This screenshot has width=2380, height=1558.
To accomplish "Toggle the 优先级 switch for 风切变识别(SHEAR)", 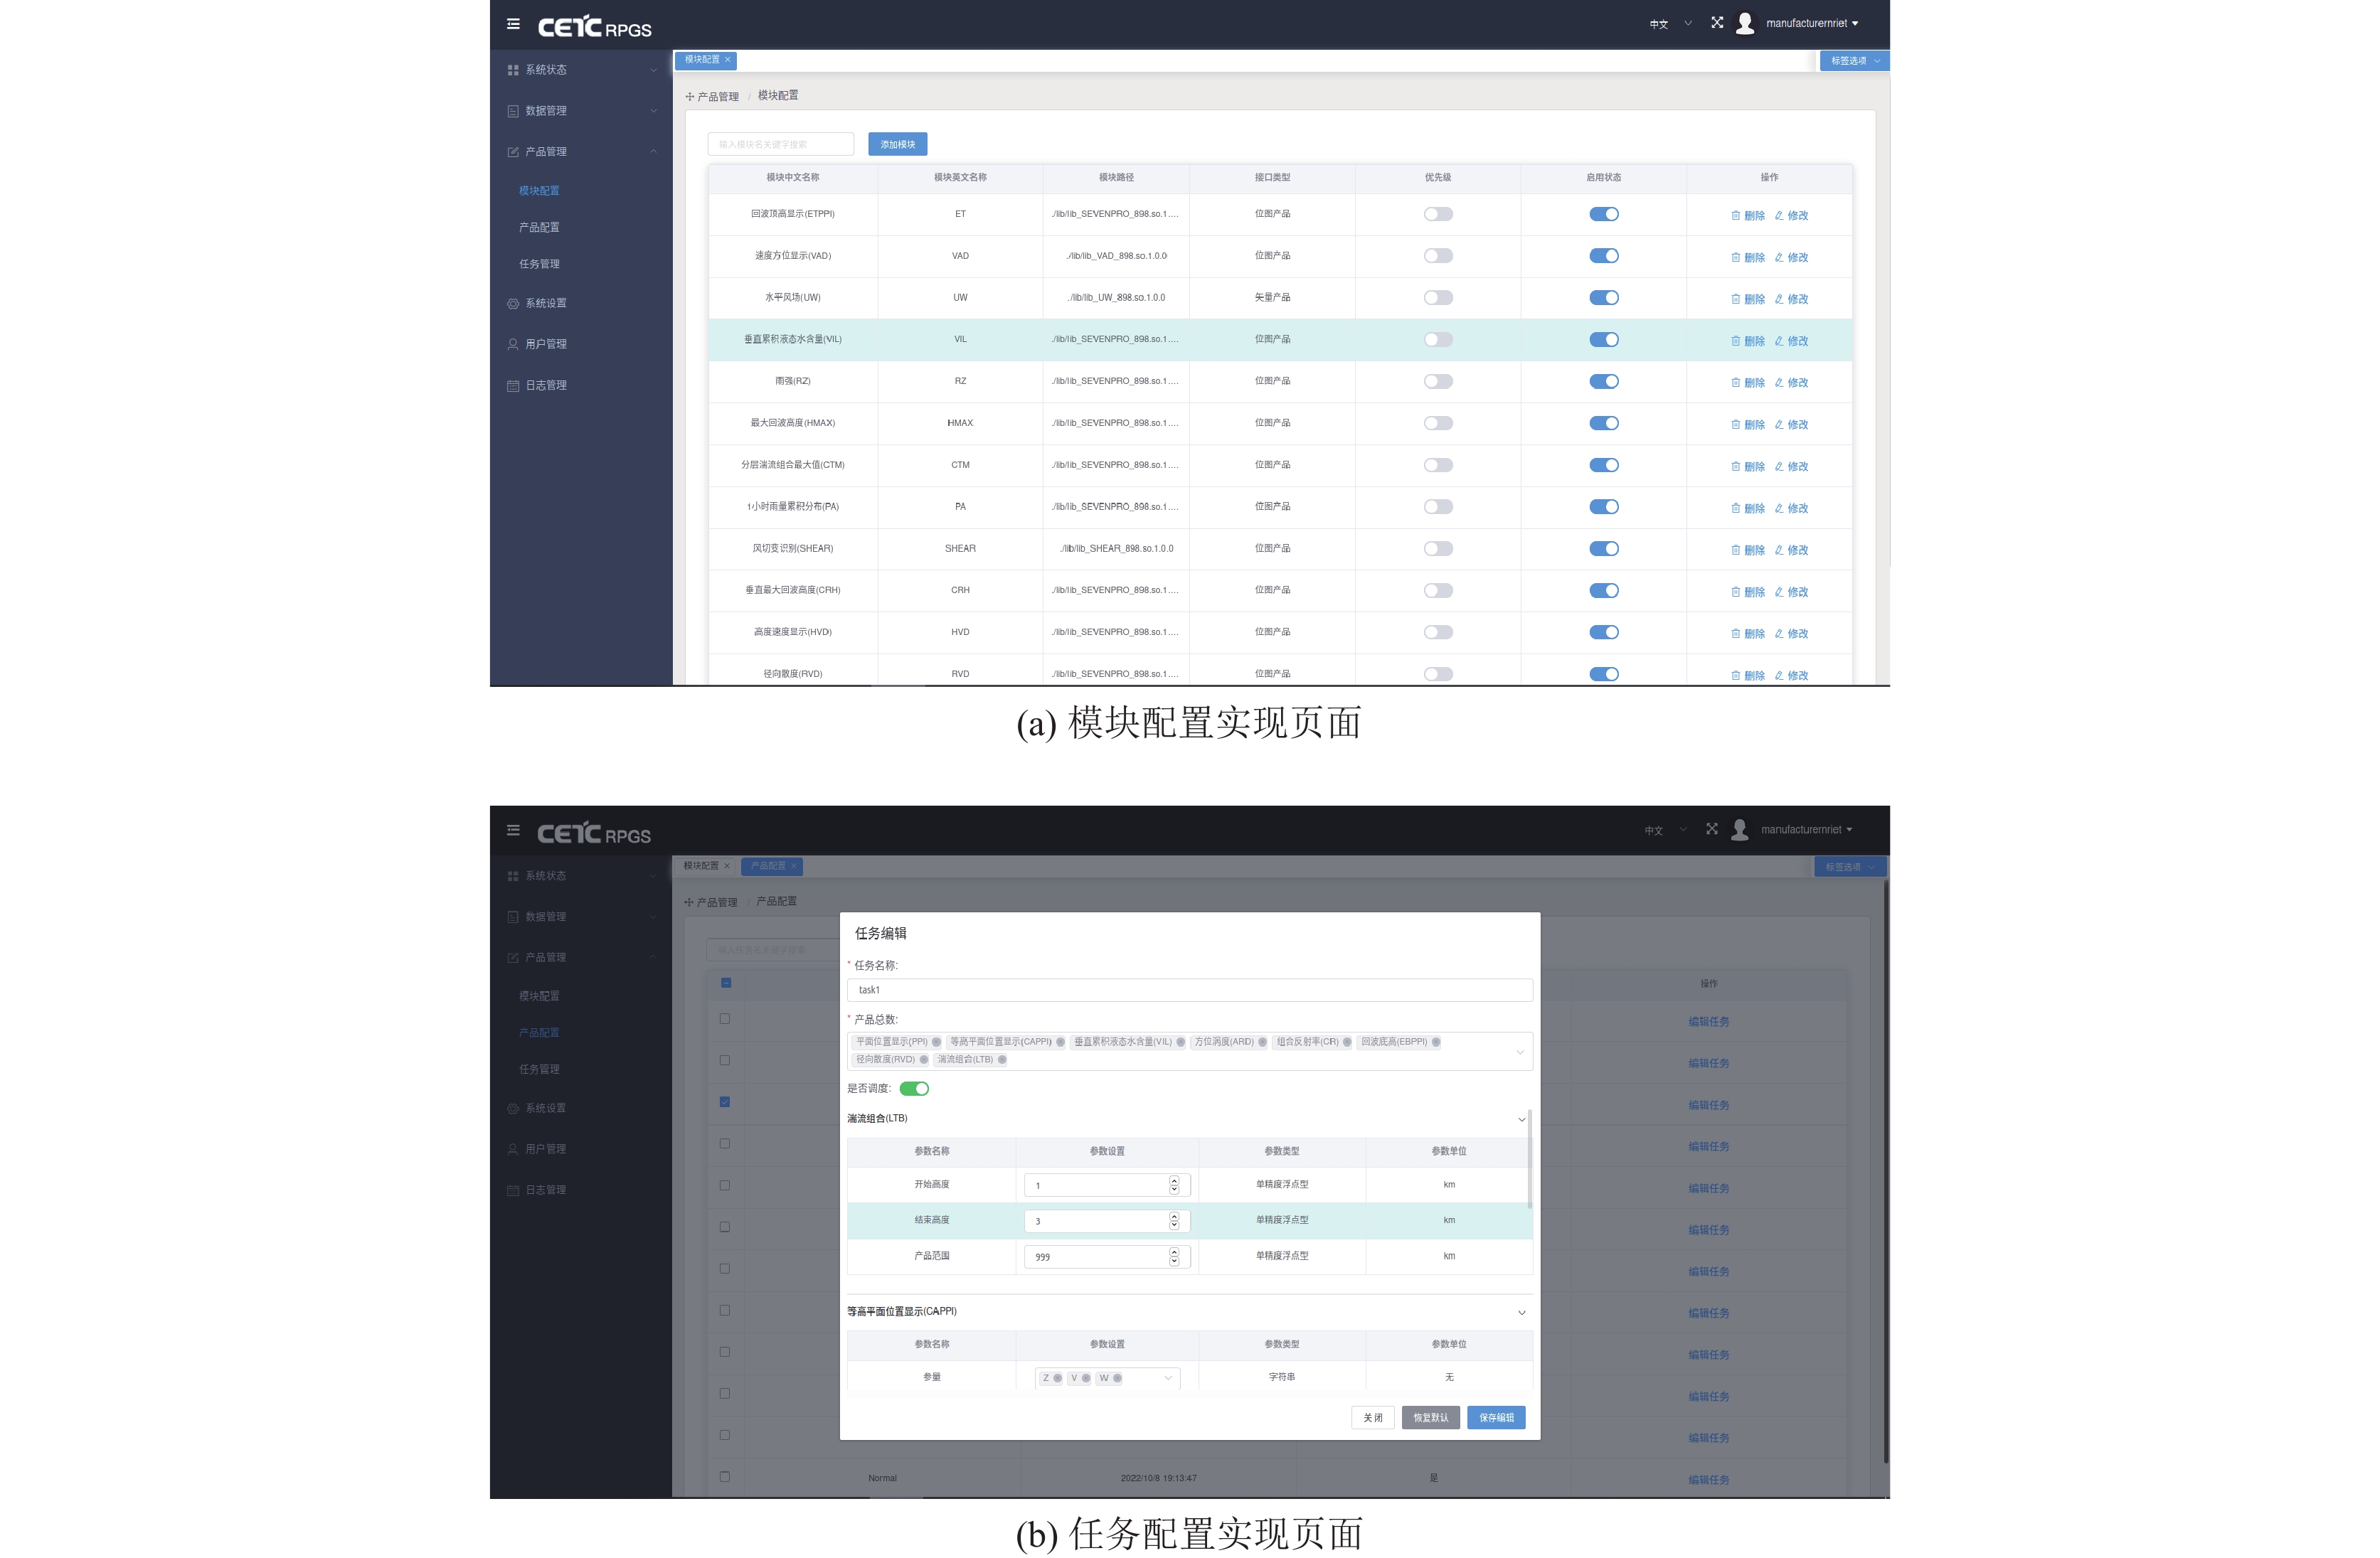I will click(1438, 549).
